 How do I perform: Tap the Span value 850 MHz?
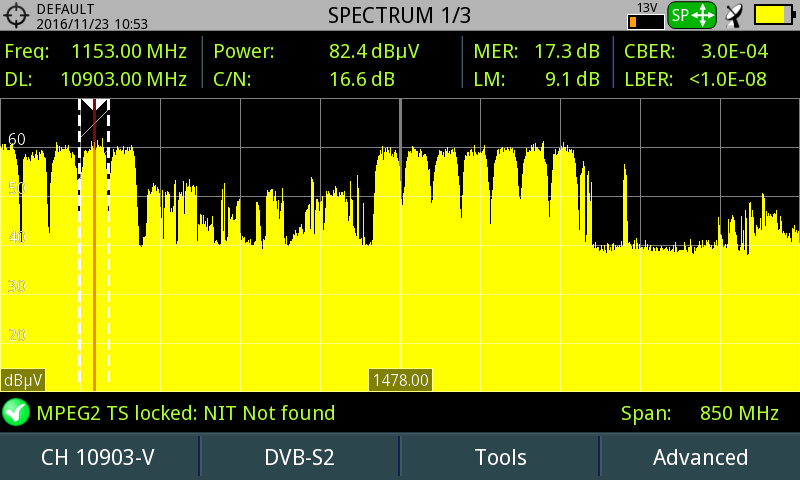(739, 413)
